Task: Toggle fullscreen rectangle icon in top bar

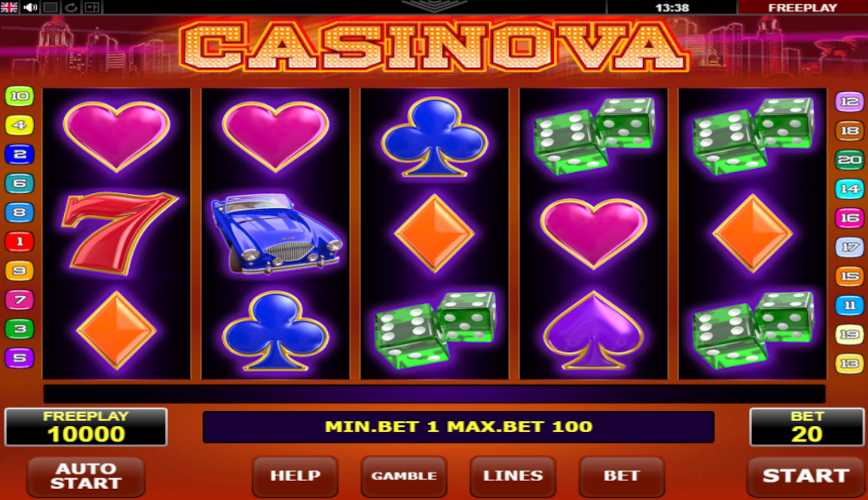Action: [x=51, y=7]
